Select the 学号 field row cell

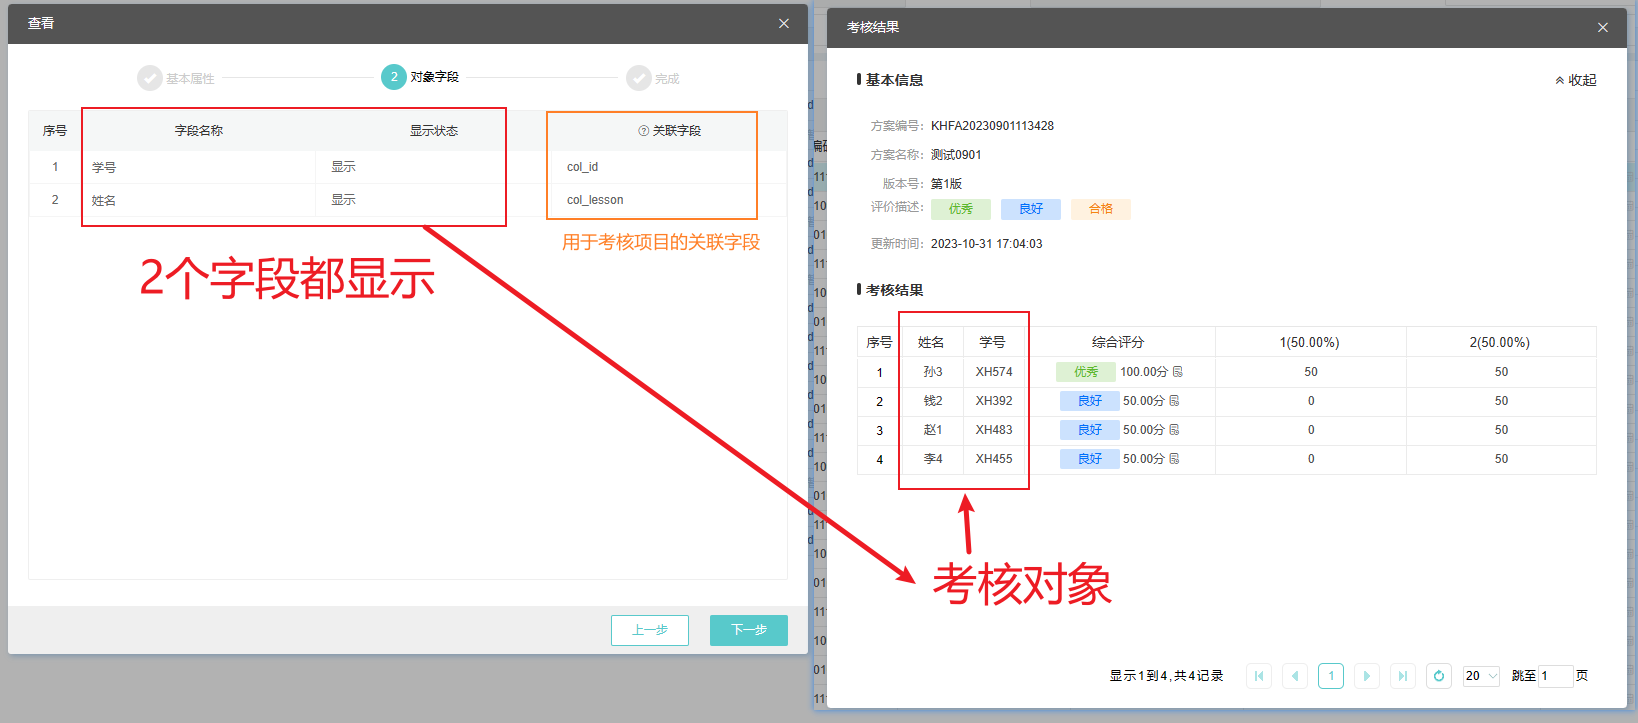[x=198, y=167]
